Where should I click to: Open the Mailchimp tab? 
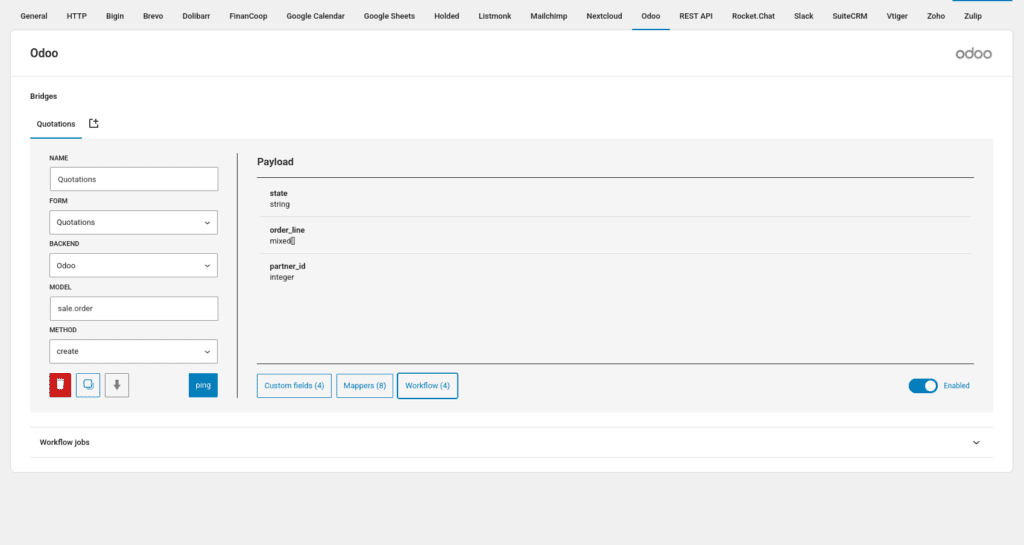[549, 16]
